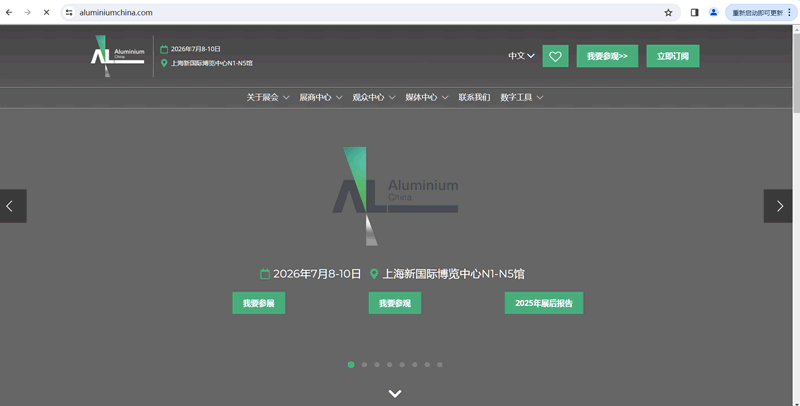Expand the 关于展会 menu
Image resolution: width=800 pixels, height=406 pixels.
click(x=267, y=97)
